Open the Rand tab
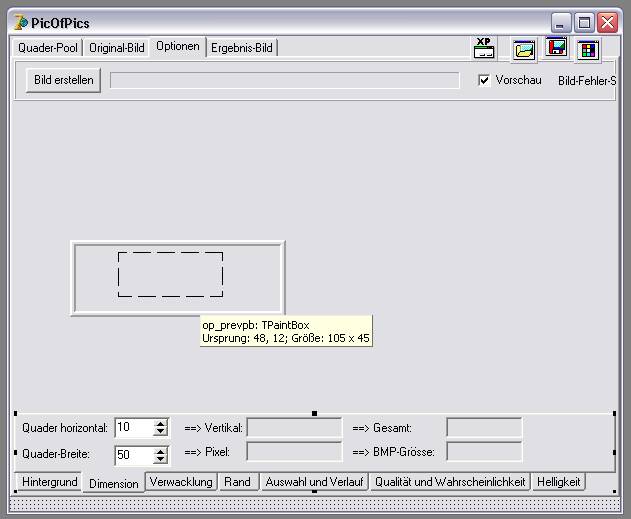Image resolution: width=631 pixels, height=519 pixels. coord(237,482)
